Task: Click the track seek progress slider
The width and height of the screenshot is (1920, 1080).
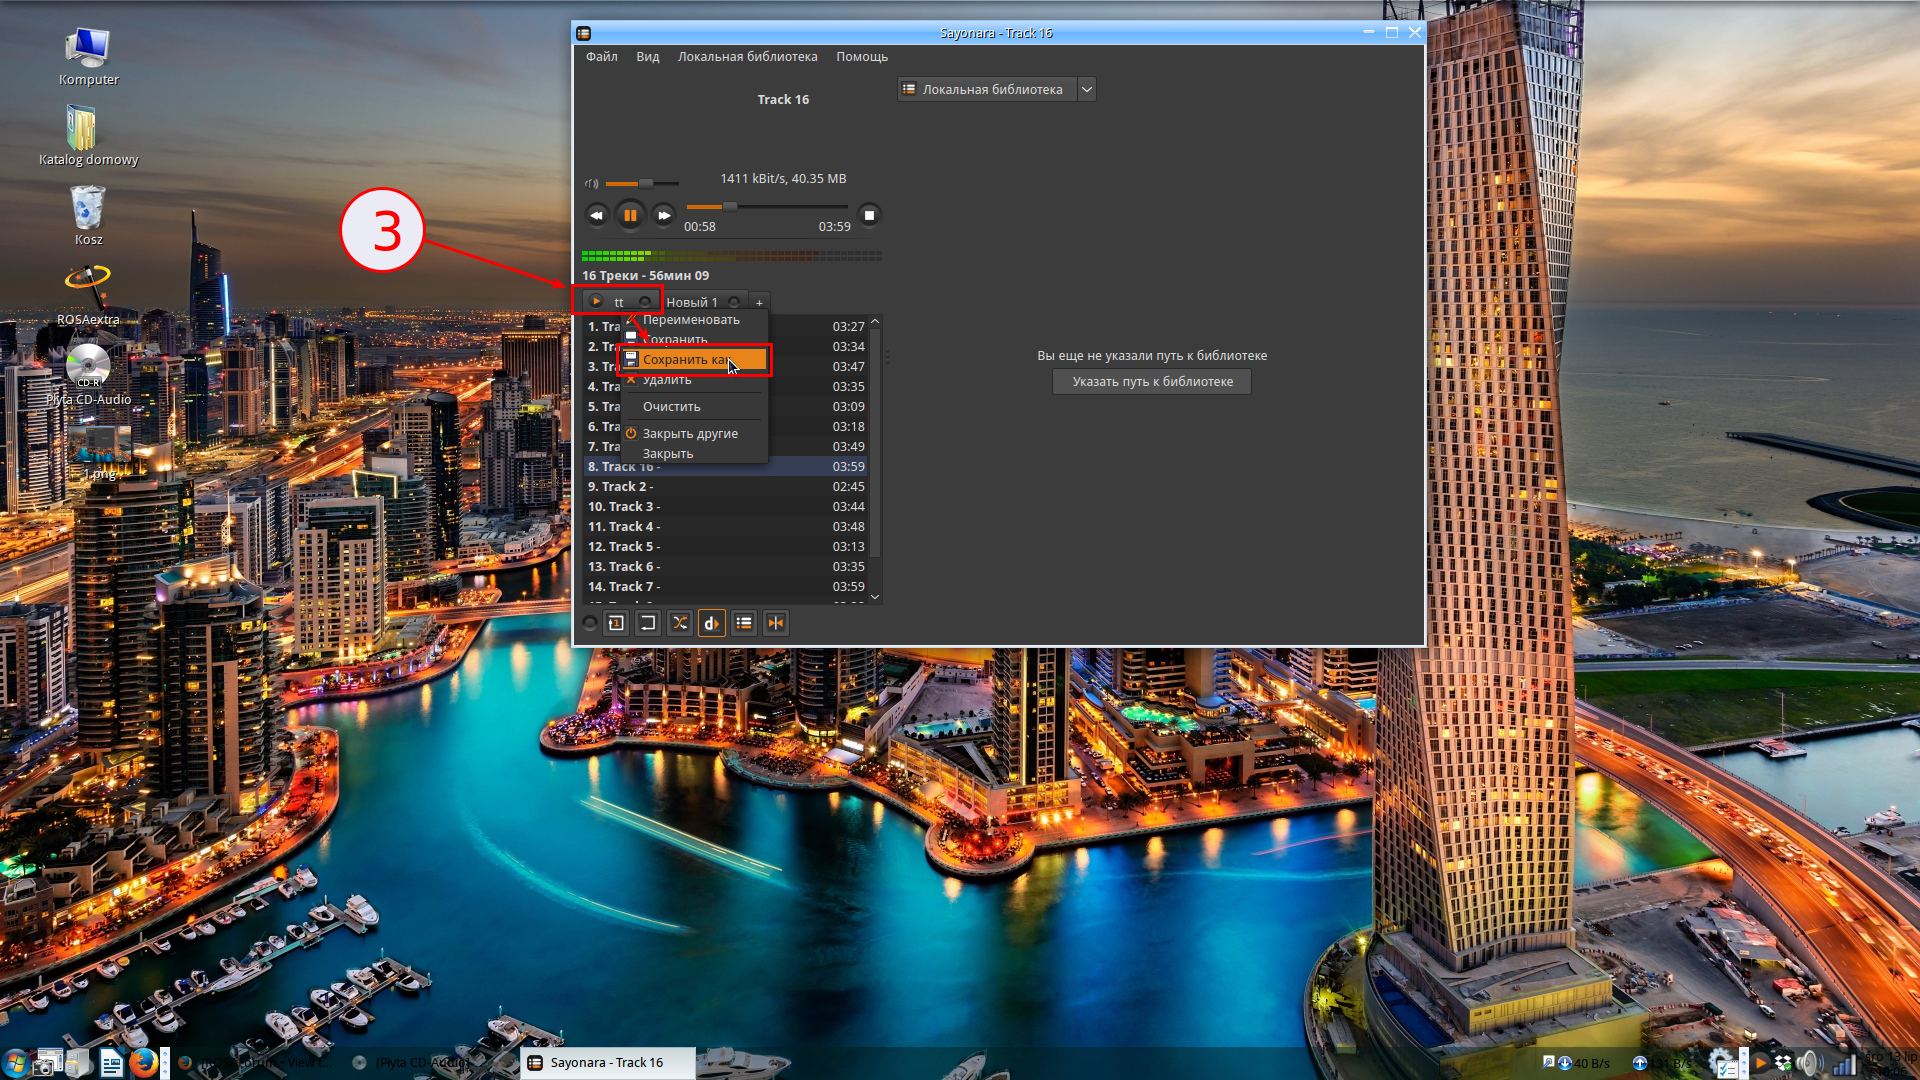Action: (766, 207)
